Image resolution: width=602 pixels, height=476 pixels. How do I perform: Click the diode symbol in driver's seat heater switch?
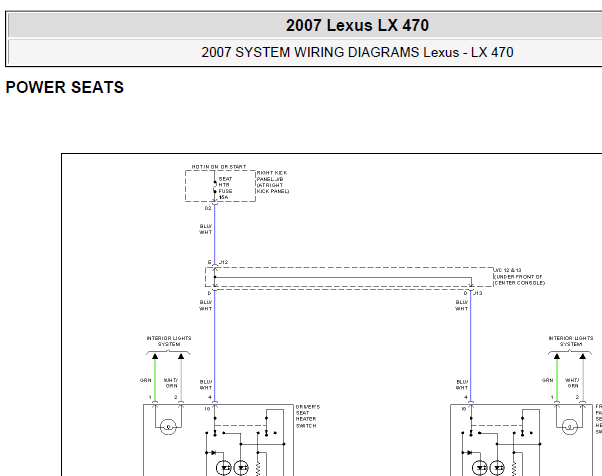213,453
